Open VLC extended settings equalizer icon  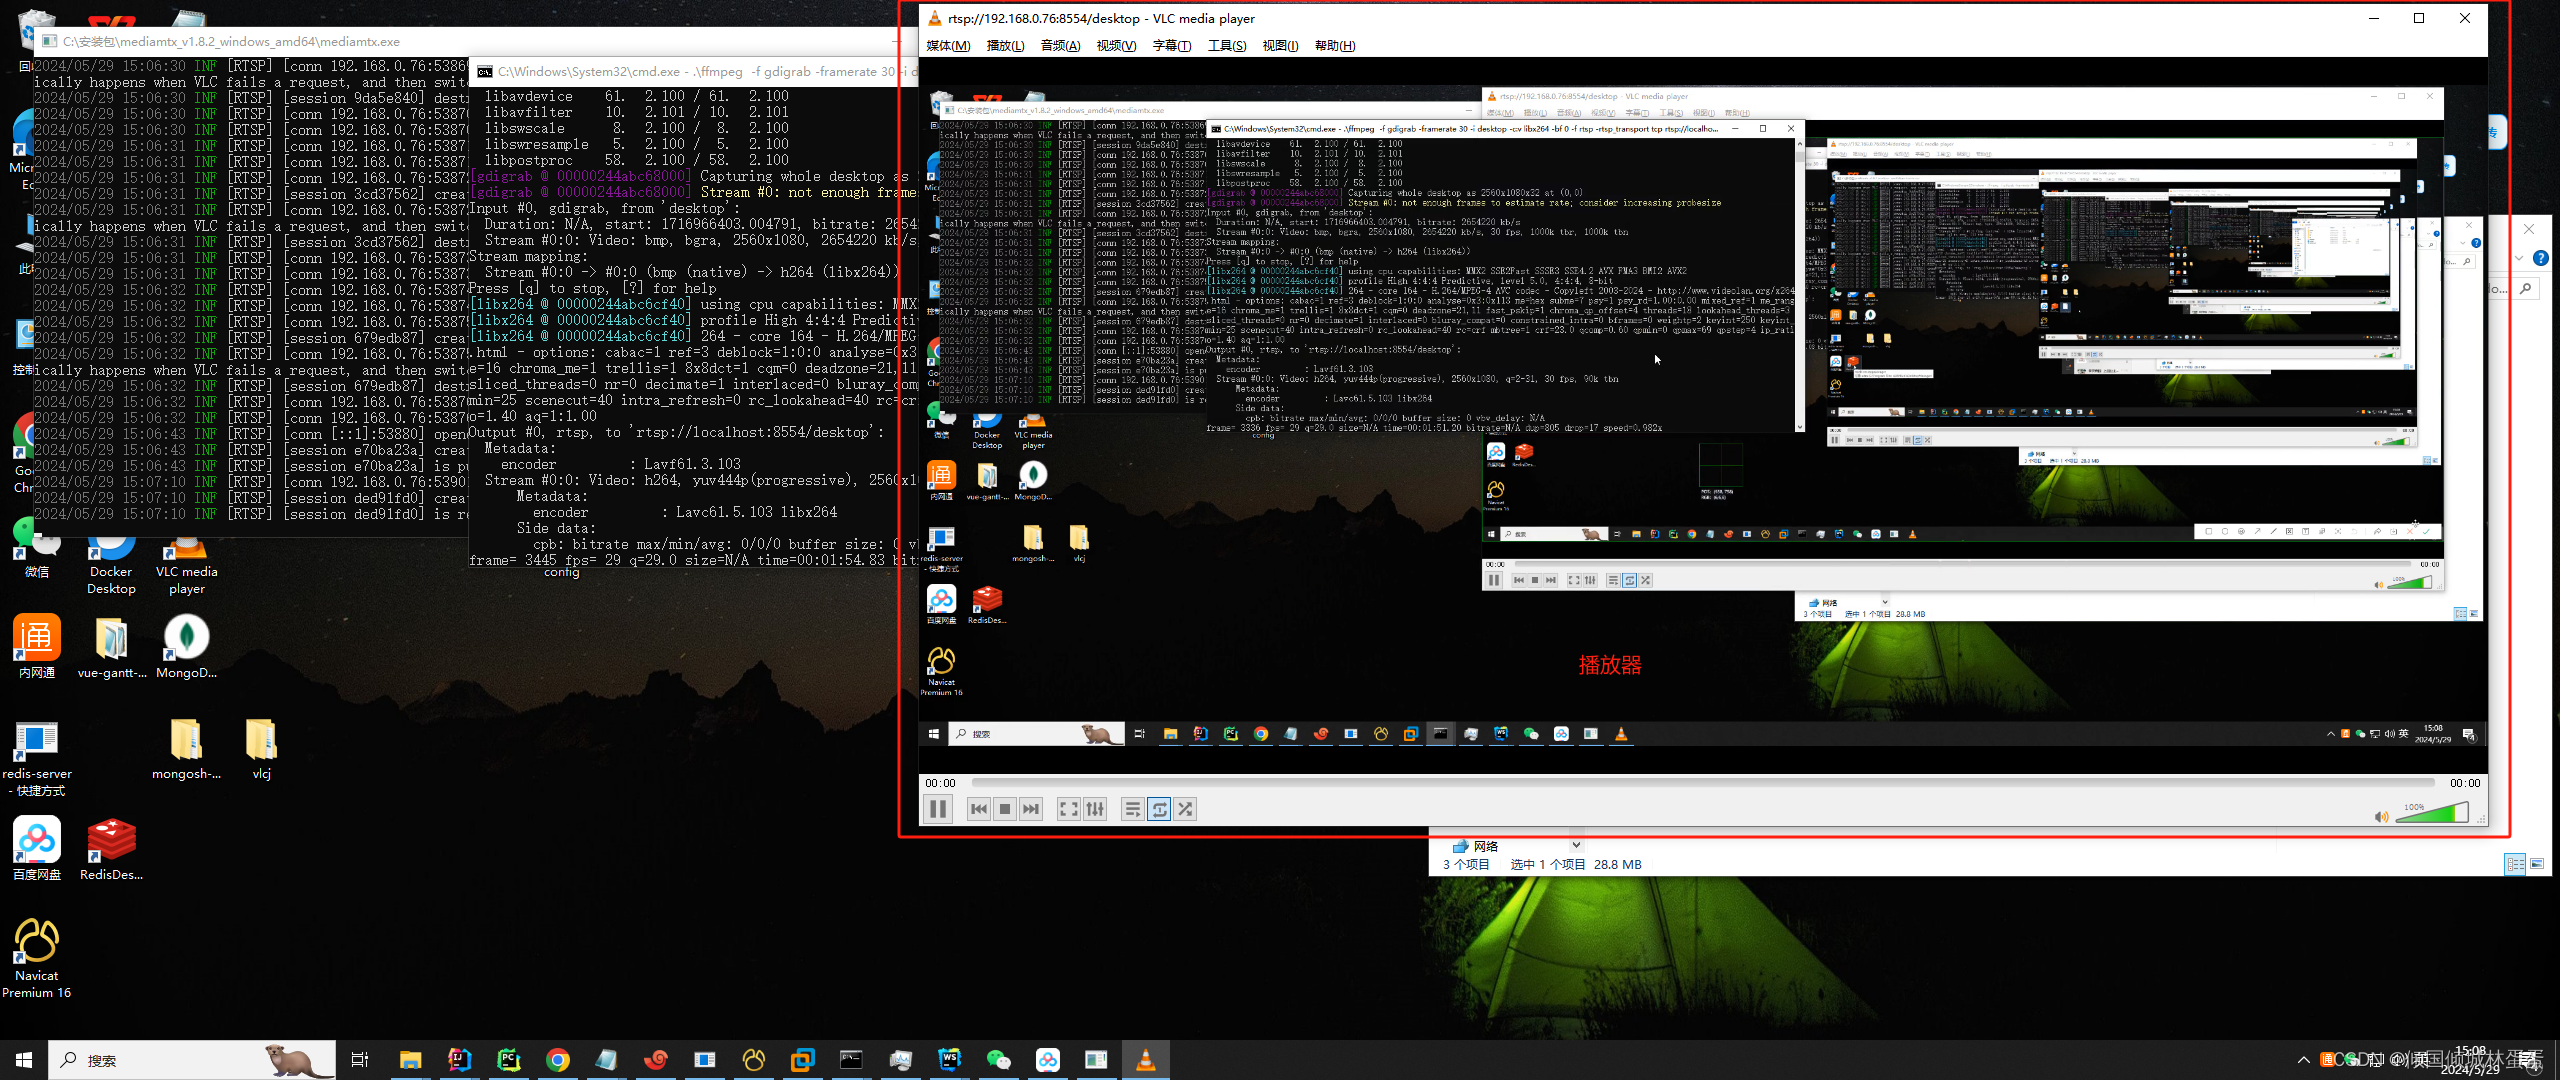pyautogui.click(x=1095, y=809)
